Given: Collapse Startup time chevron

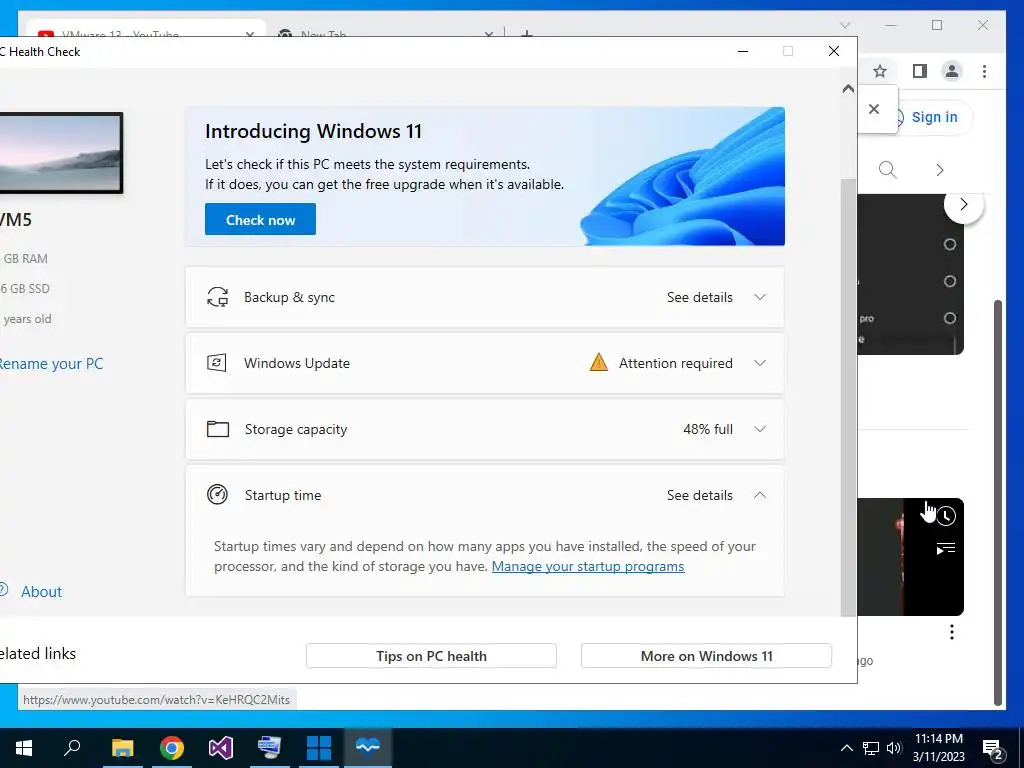Looking at the screenshot, I should (x=760, y=495).
